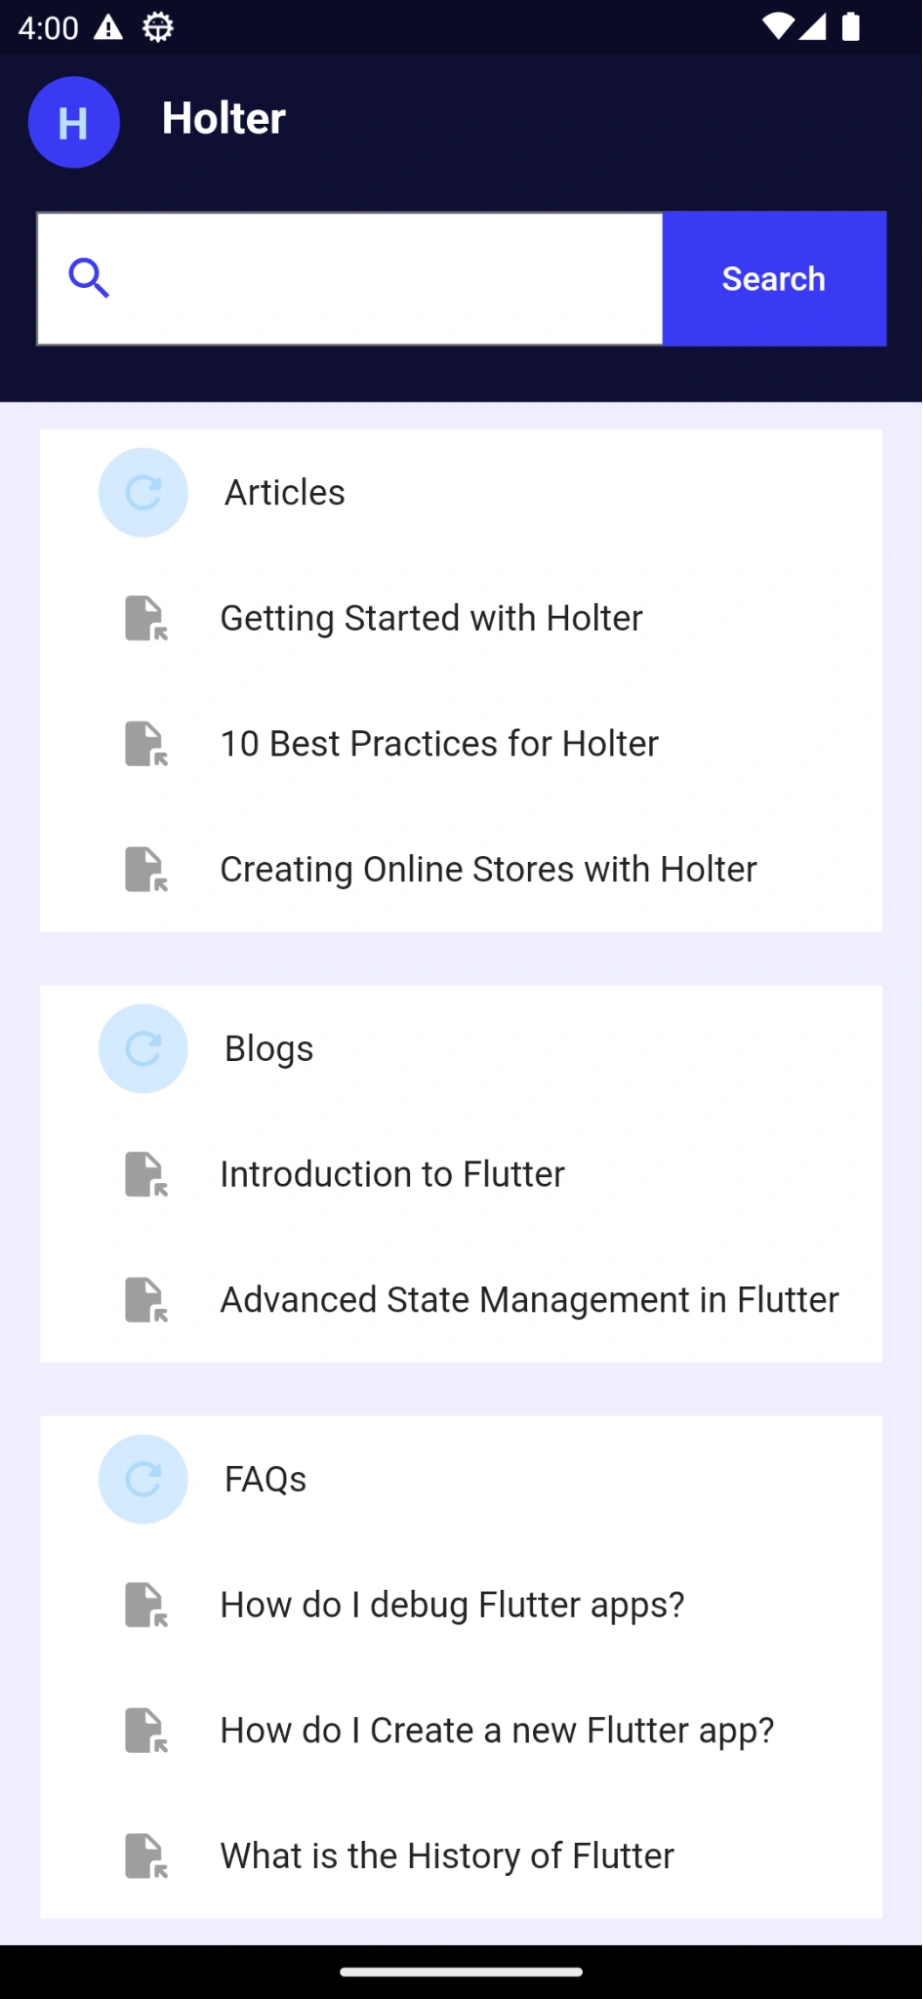
Task: Tap the refresh icon beside Articles
Action: tap(143, 492)
